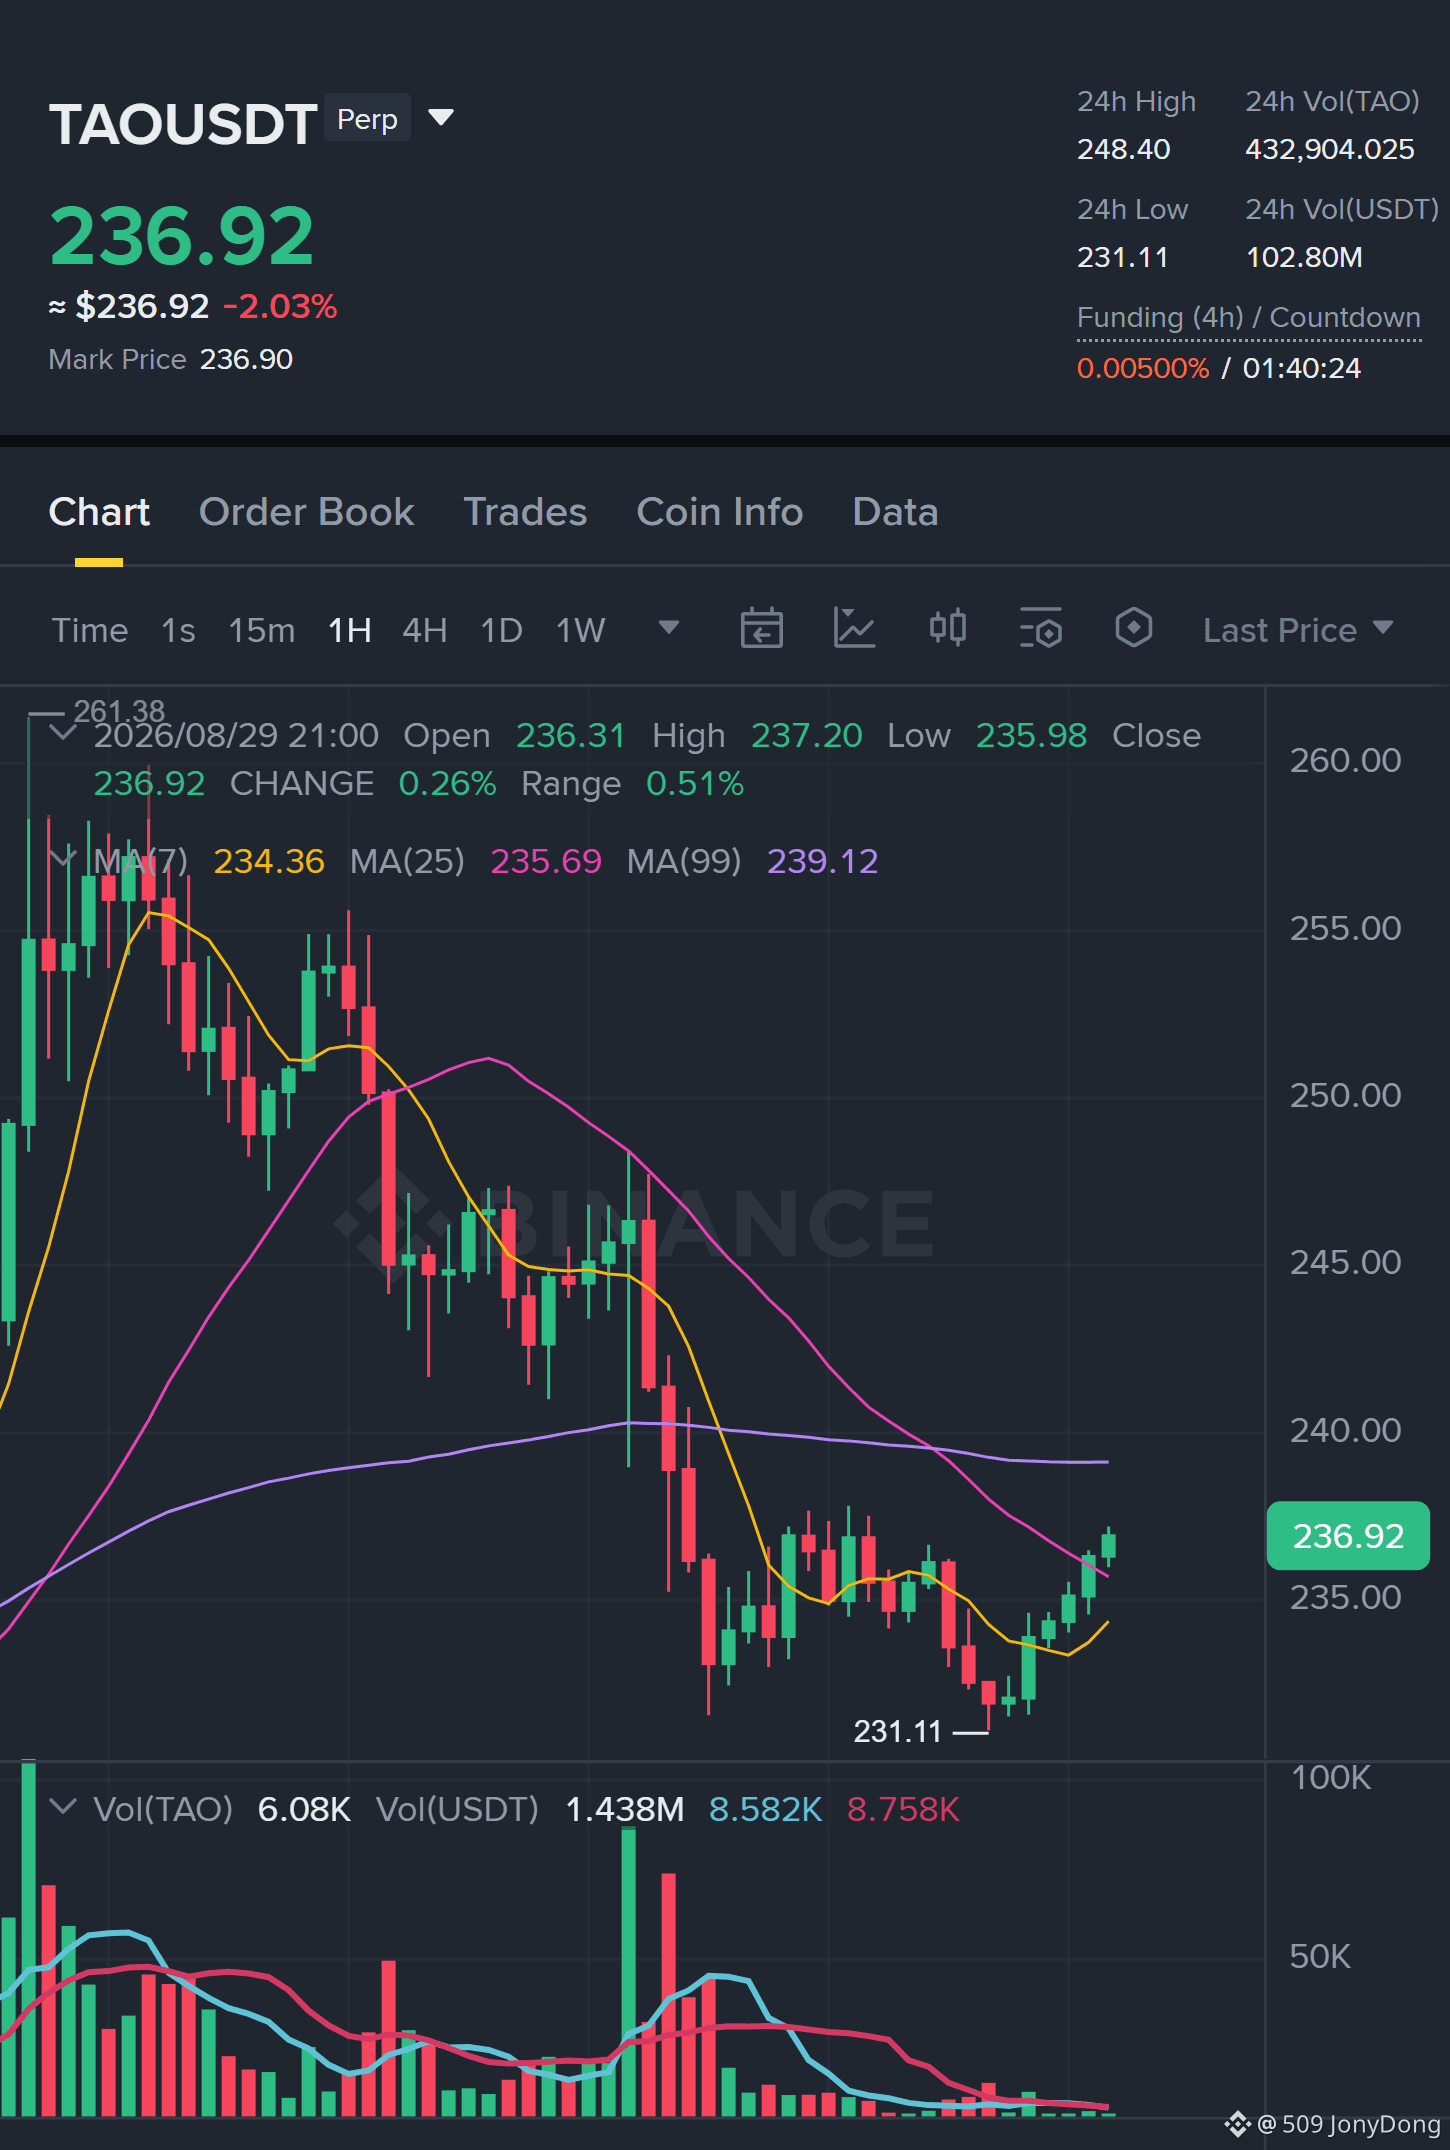Select the 4H time interval
The width and height of the screenshot is (1450, 2150).
[425, 631]
